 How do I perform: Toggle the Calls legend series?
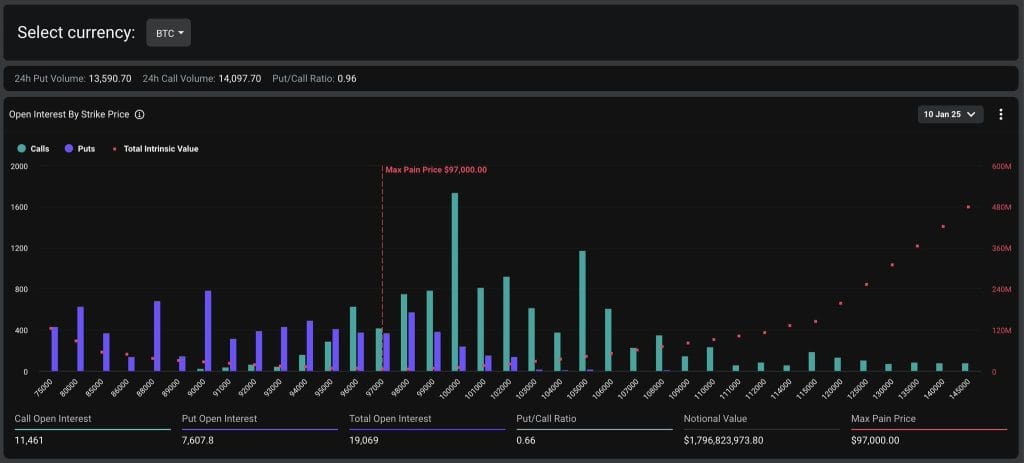(33, 149)
